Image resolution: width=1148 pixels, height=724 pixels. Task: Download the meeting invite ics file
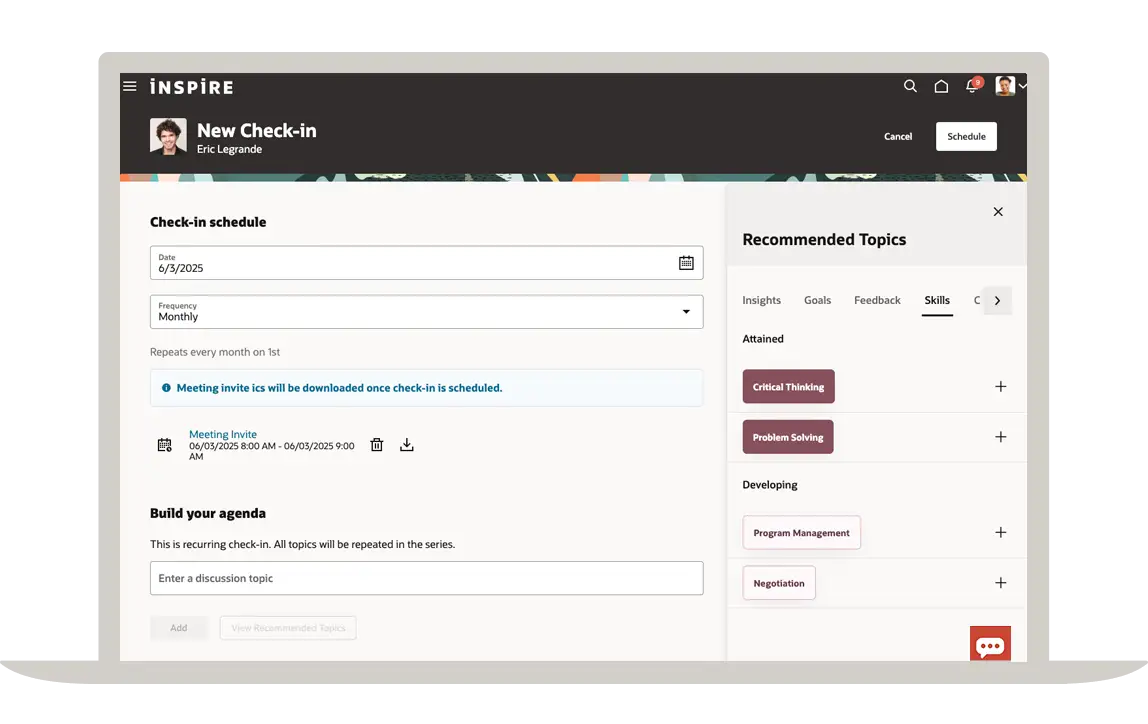tap(407, 445)
